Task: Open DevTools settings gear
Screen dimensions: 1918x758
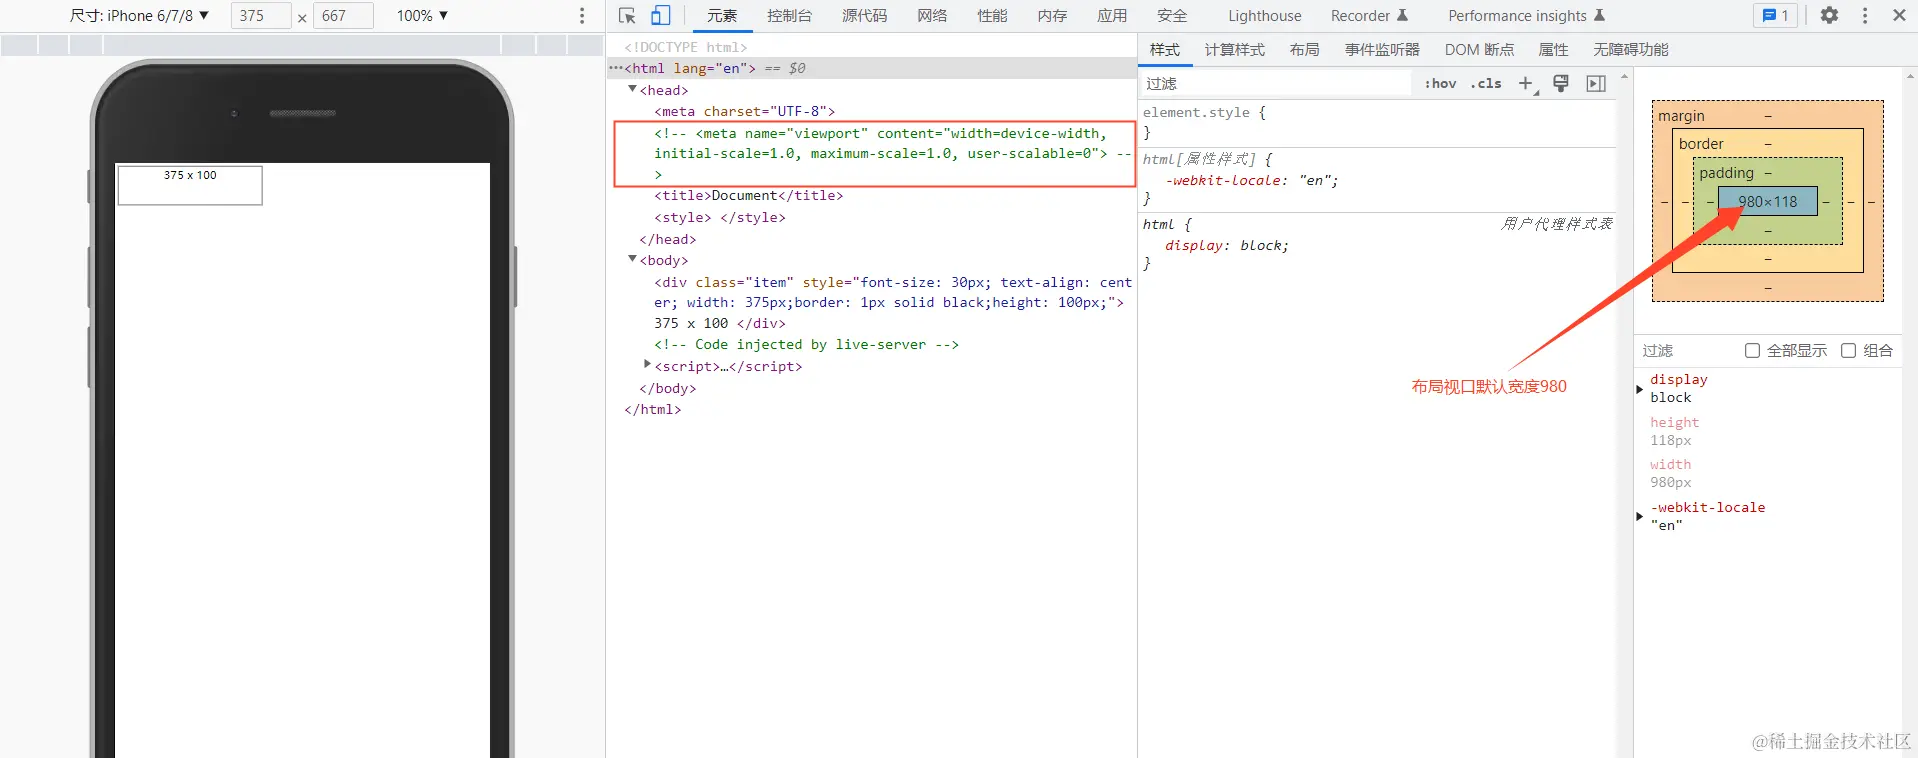Action: coord(1829,16)
